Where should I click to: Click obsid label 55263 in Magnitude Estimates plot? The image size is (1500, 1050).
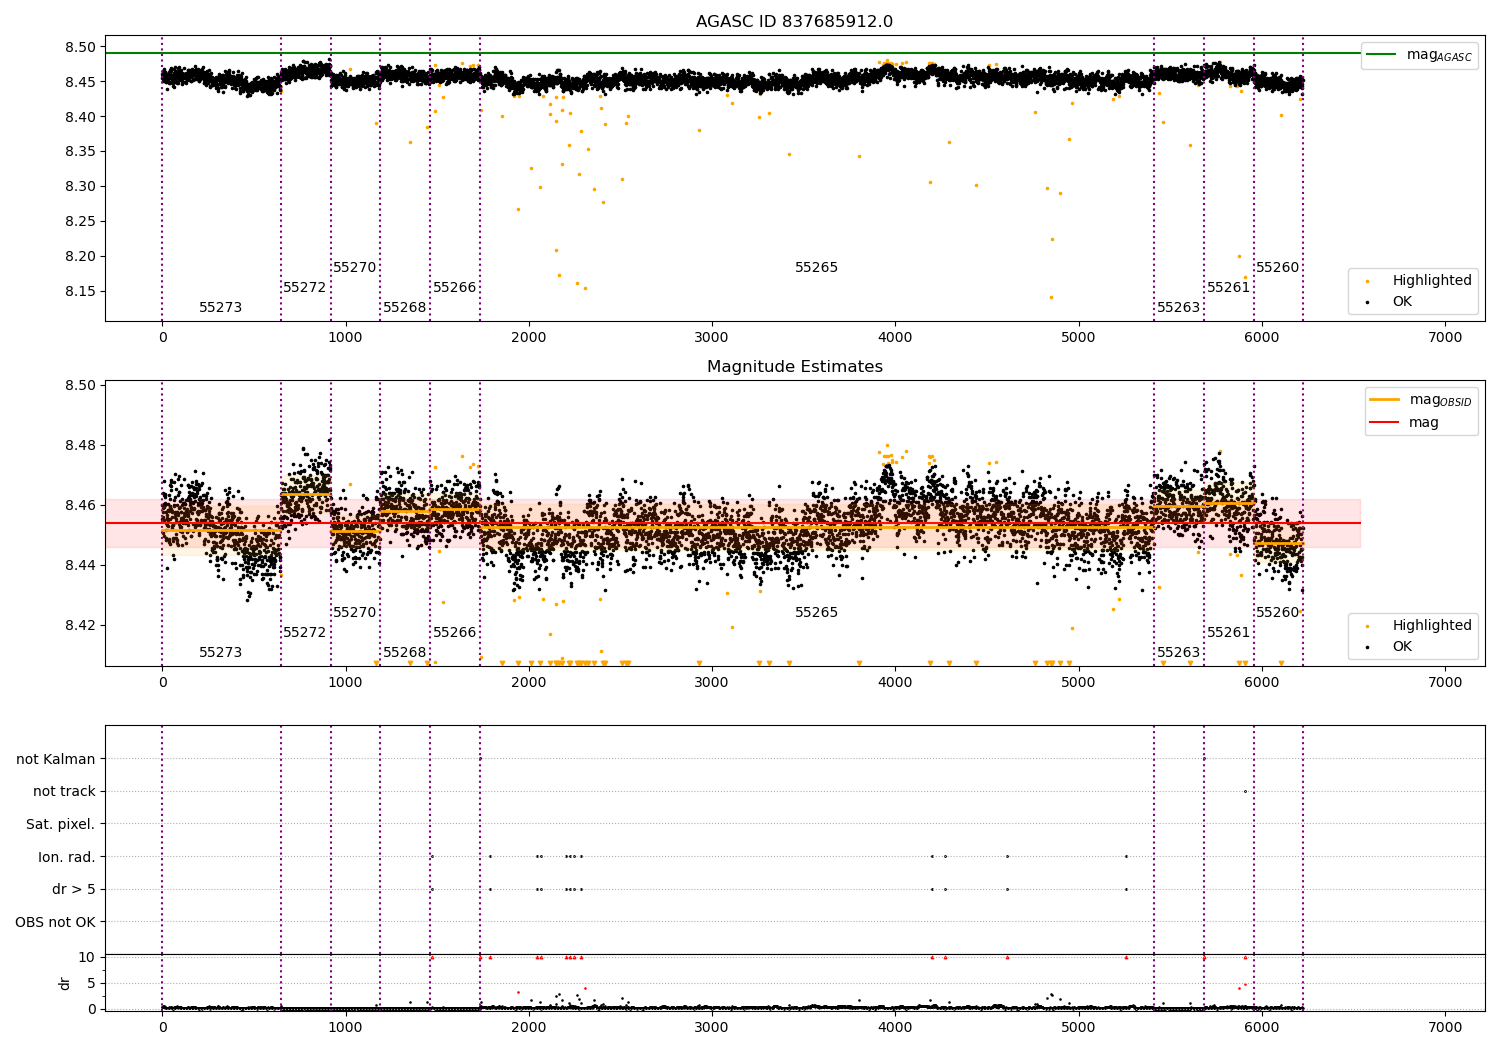click(1178, 653)
